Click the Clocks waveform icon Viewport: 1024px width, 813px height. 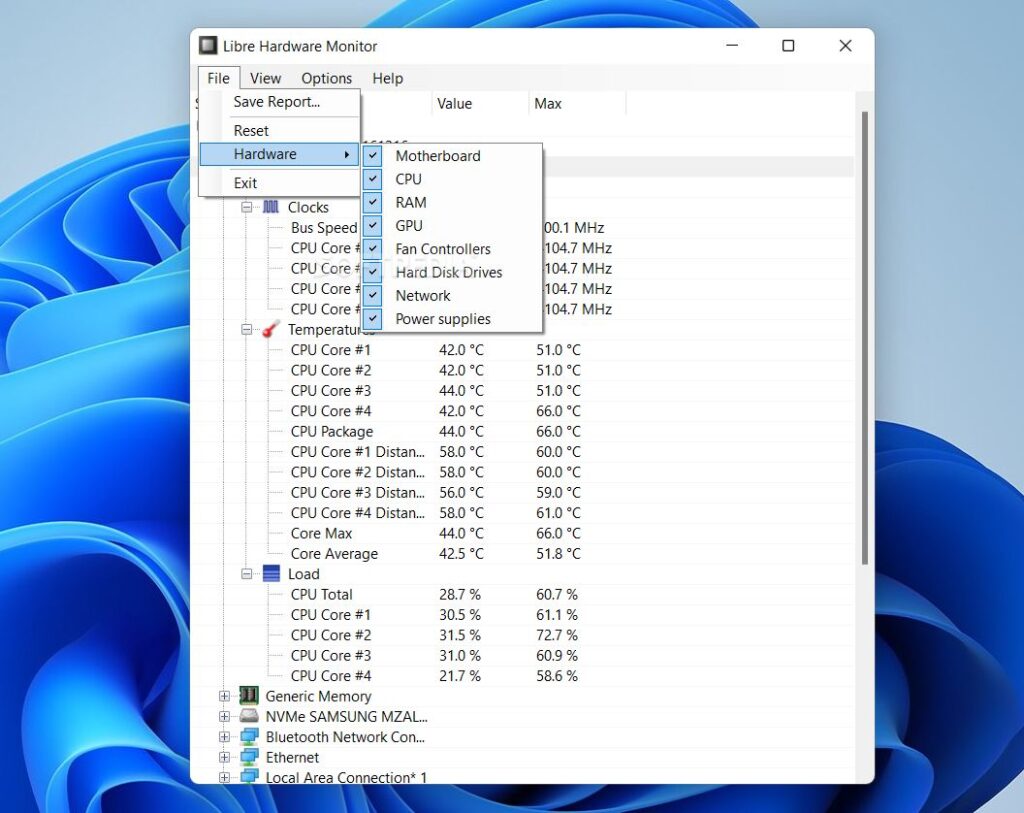coord(270,207)
